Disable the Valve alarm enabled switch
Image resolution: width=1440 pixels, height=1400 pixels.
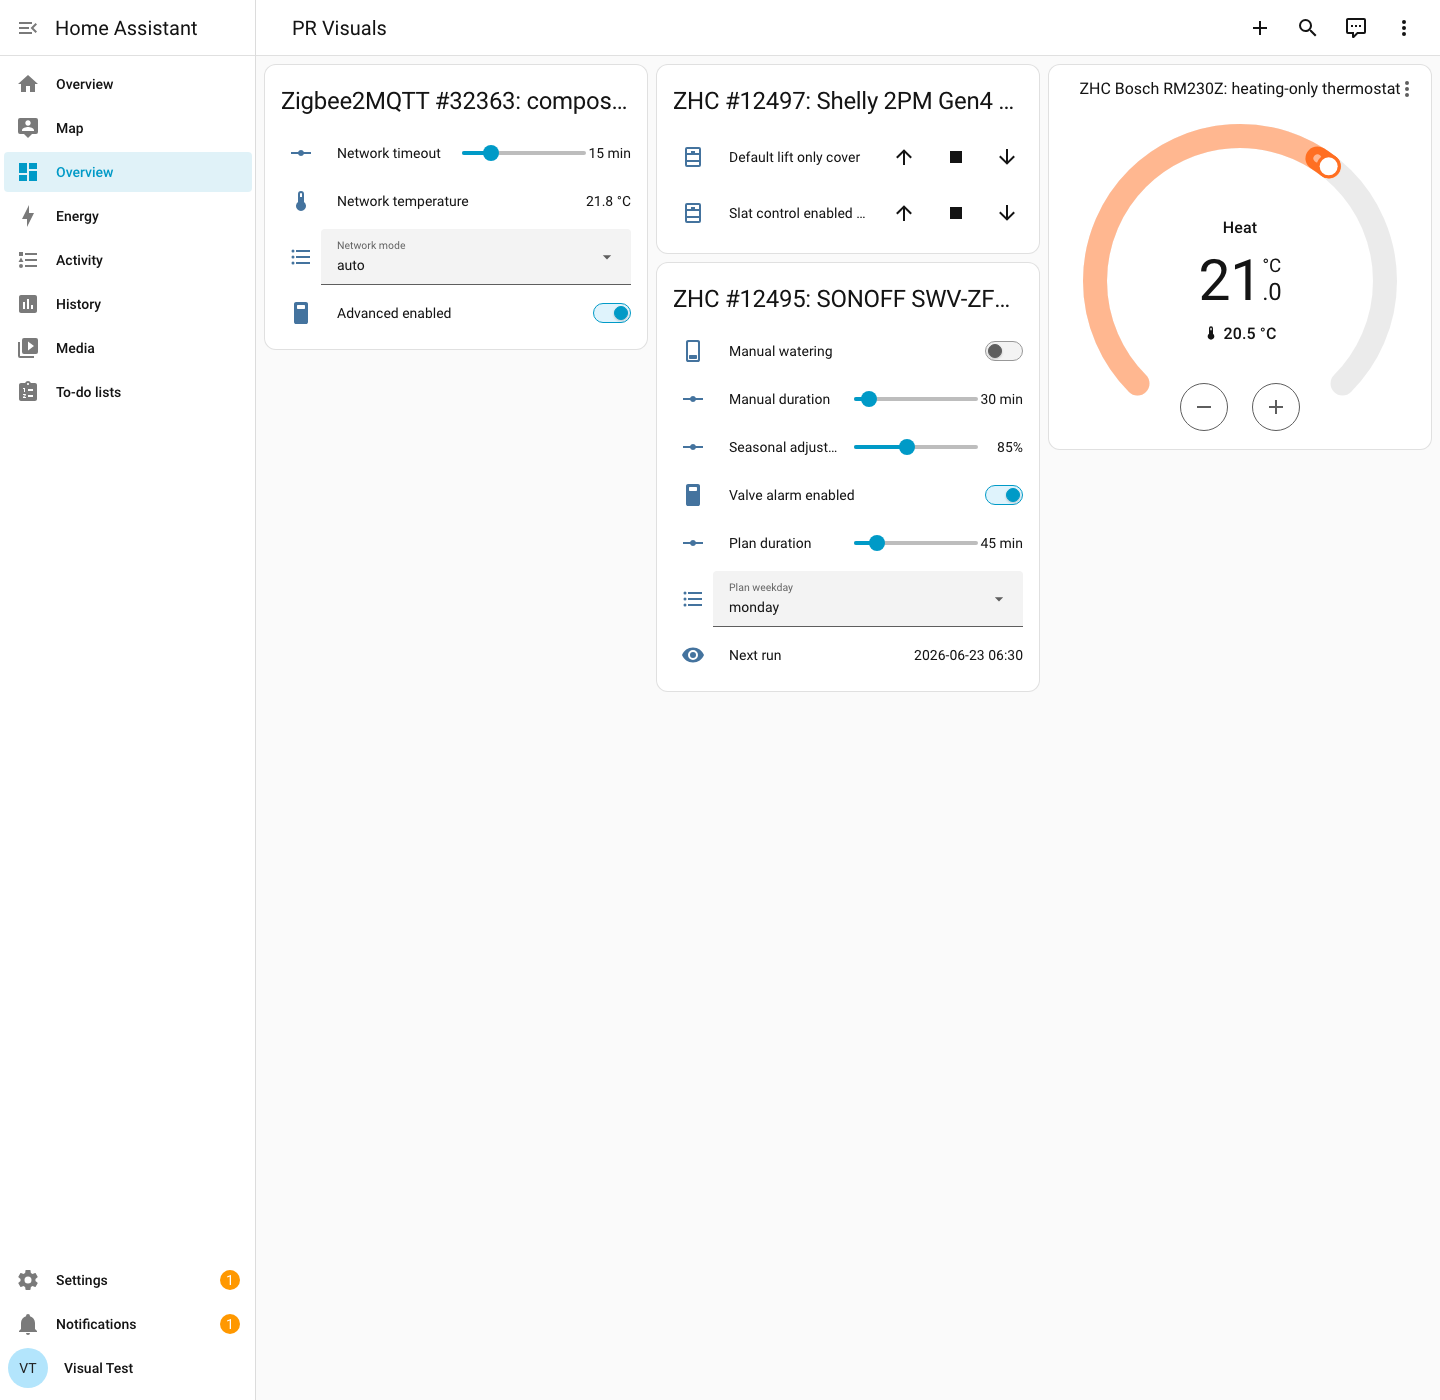click(x=1004, y=495)
